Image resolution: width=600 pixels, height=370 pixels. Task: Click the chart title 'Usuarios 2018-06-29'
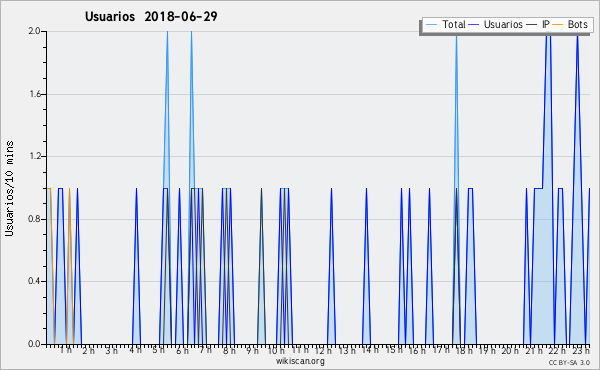click(151, 16)
